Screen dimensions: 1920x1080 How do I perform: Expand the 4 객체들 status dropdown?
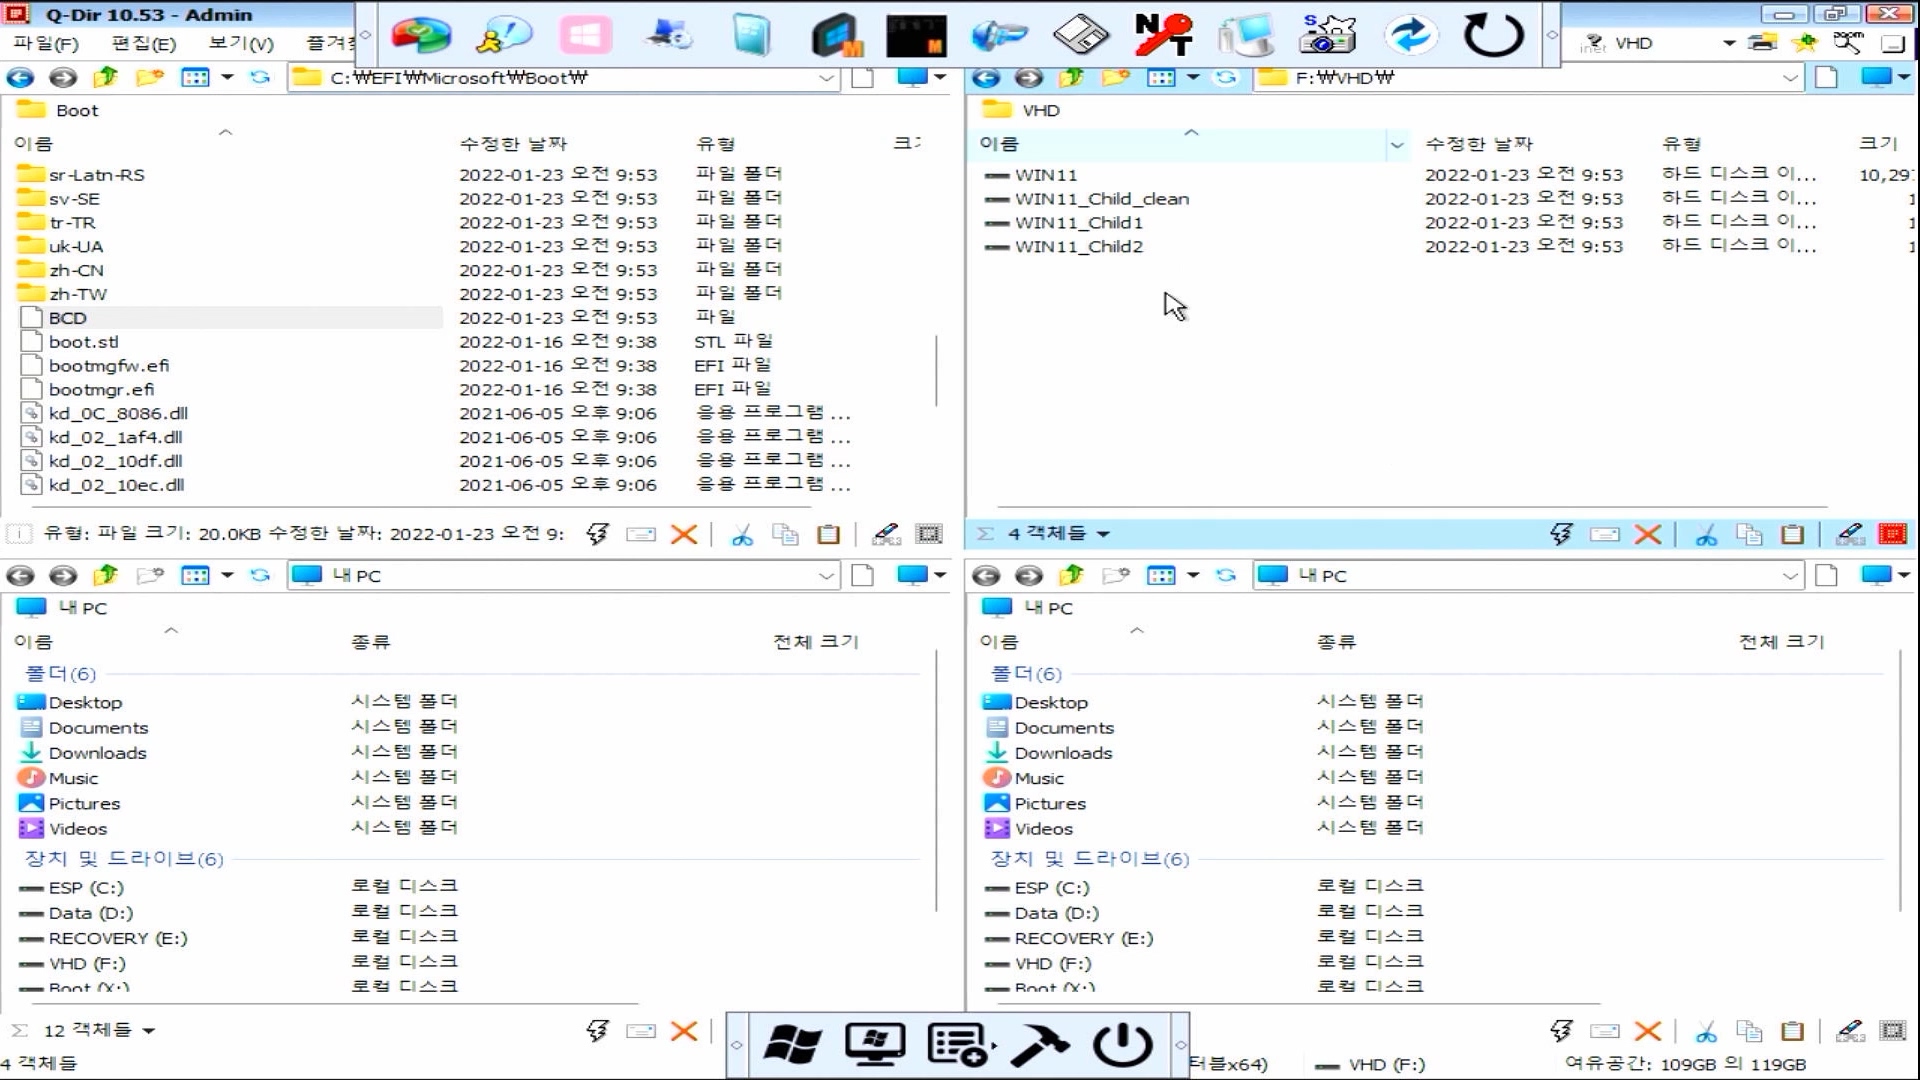pos(1103,534)
